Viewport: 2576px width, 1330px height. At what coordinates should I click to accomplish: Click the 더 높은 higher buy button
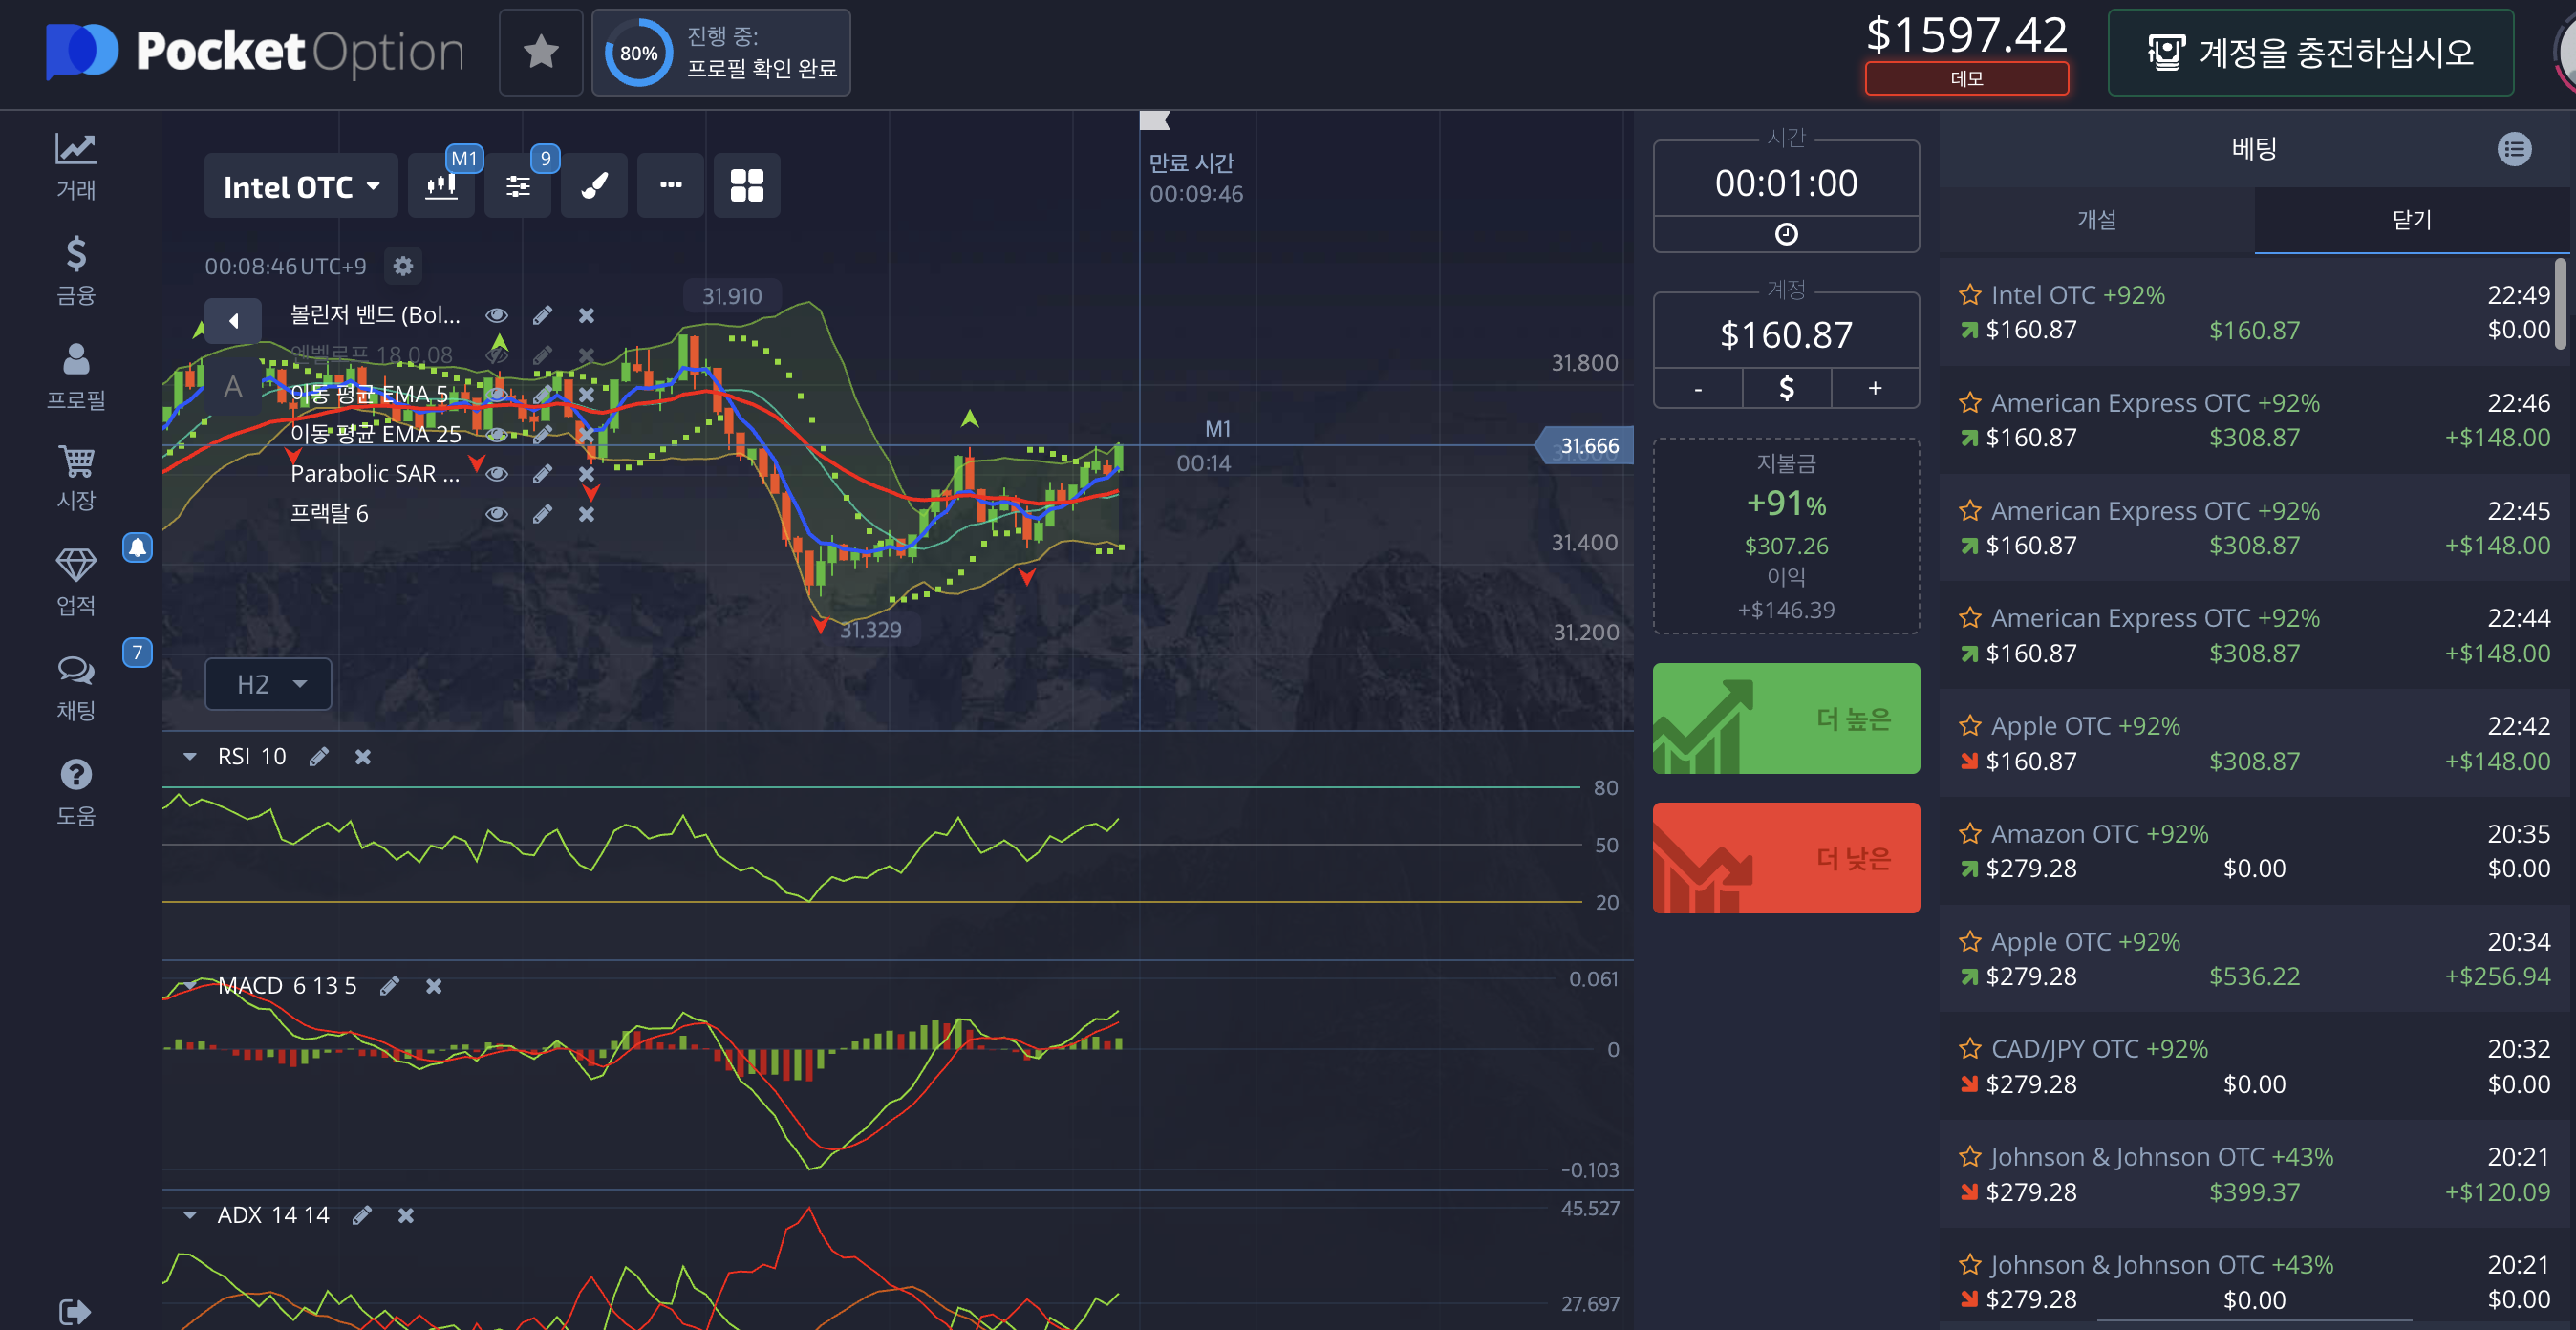pos(1786,718)
